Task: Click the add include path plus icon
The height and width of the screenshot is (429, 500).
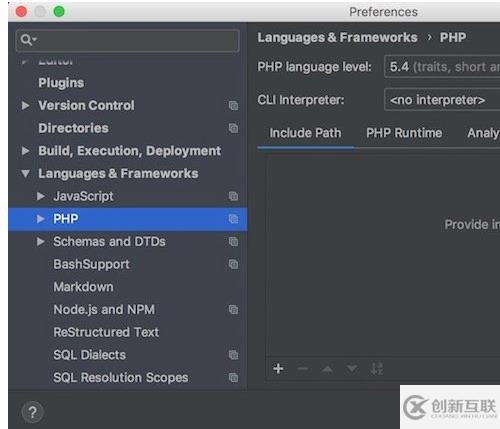Action: (278, 369)
